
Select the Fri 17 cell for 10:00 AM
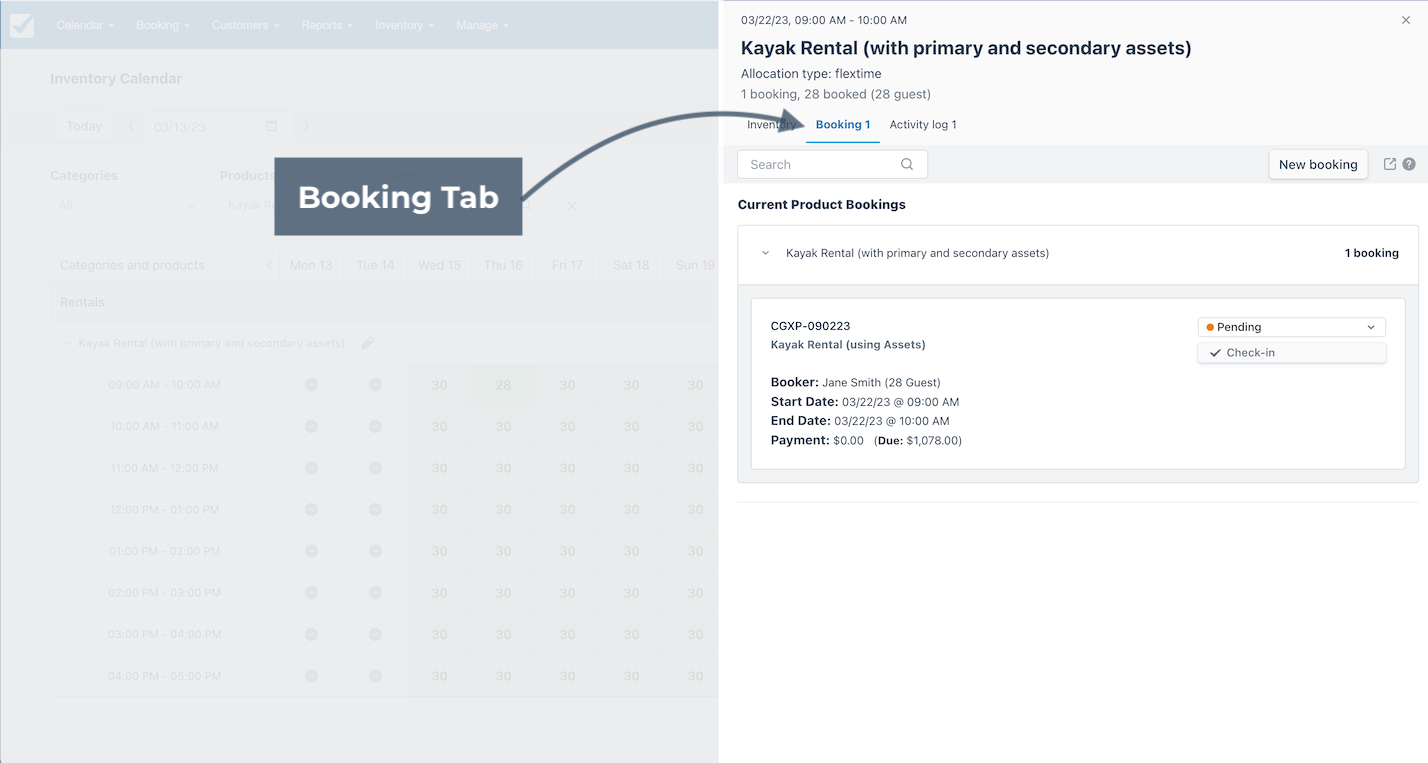[567, 426]
